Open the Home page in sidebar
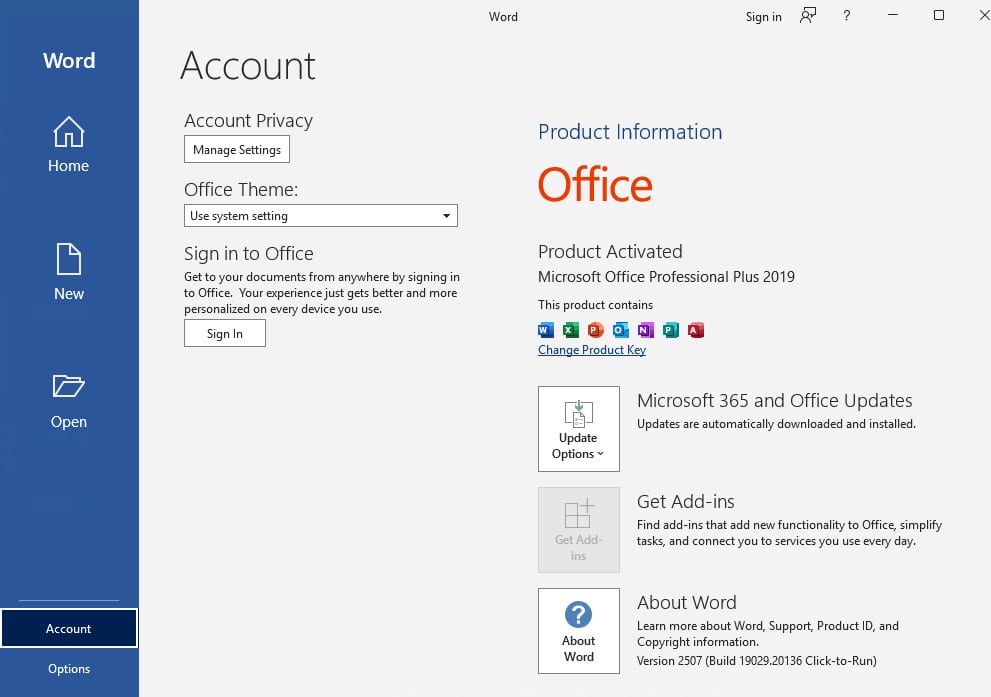991x697 pixels. 68,145
